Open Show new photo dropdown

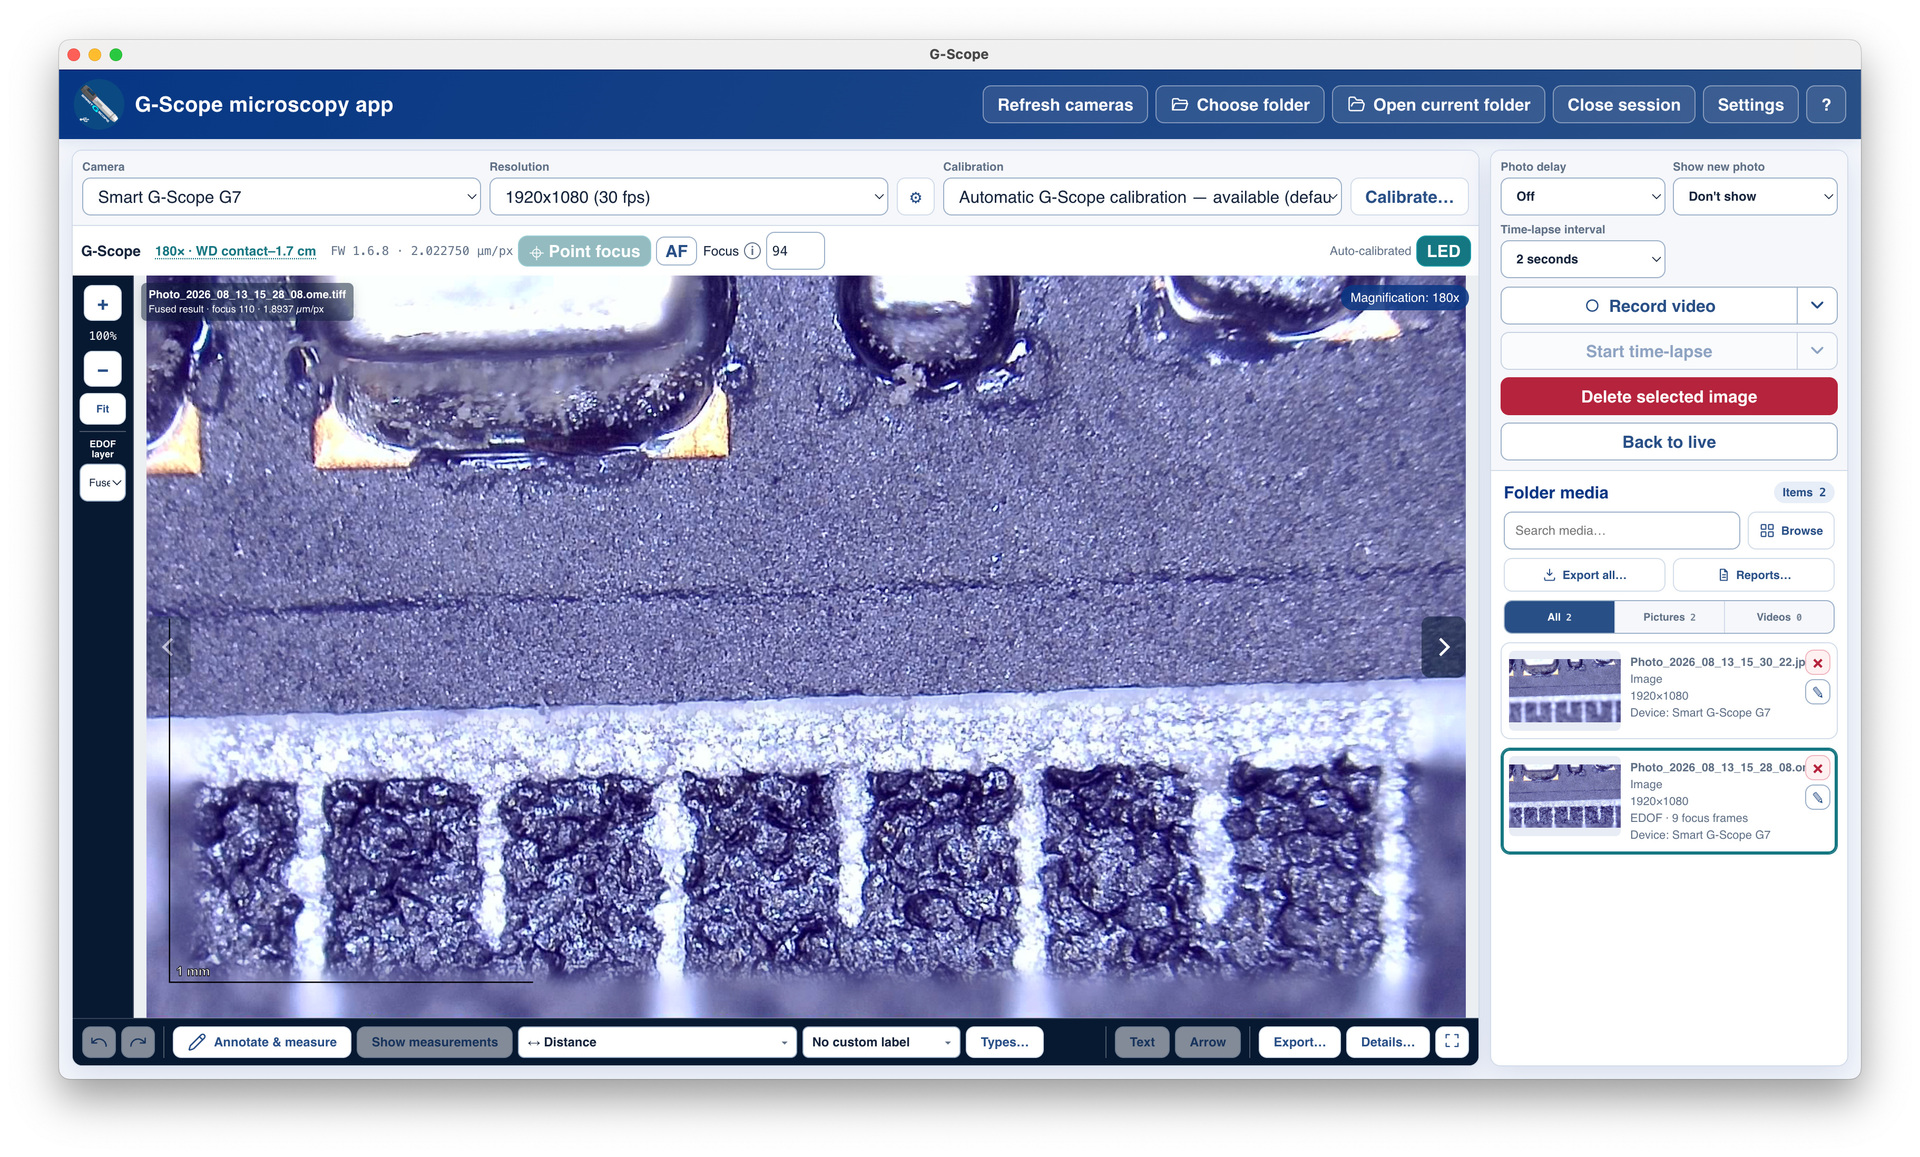[1754, 197]
